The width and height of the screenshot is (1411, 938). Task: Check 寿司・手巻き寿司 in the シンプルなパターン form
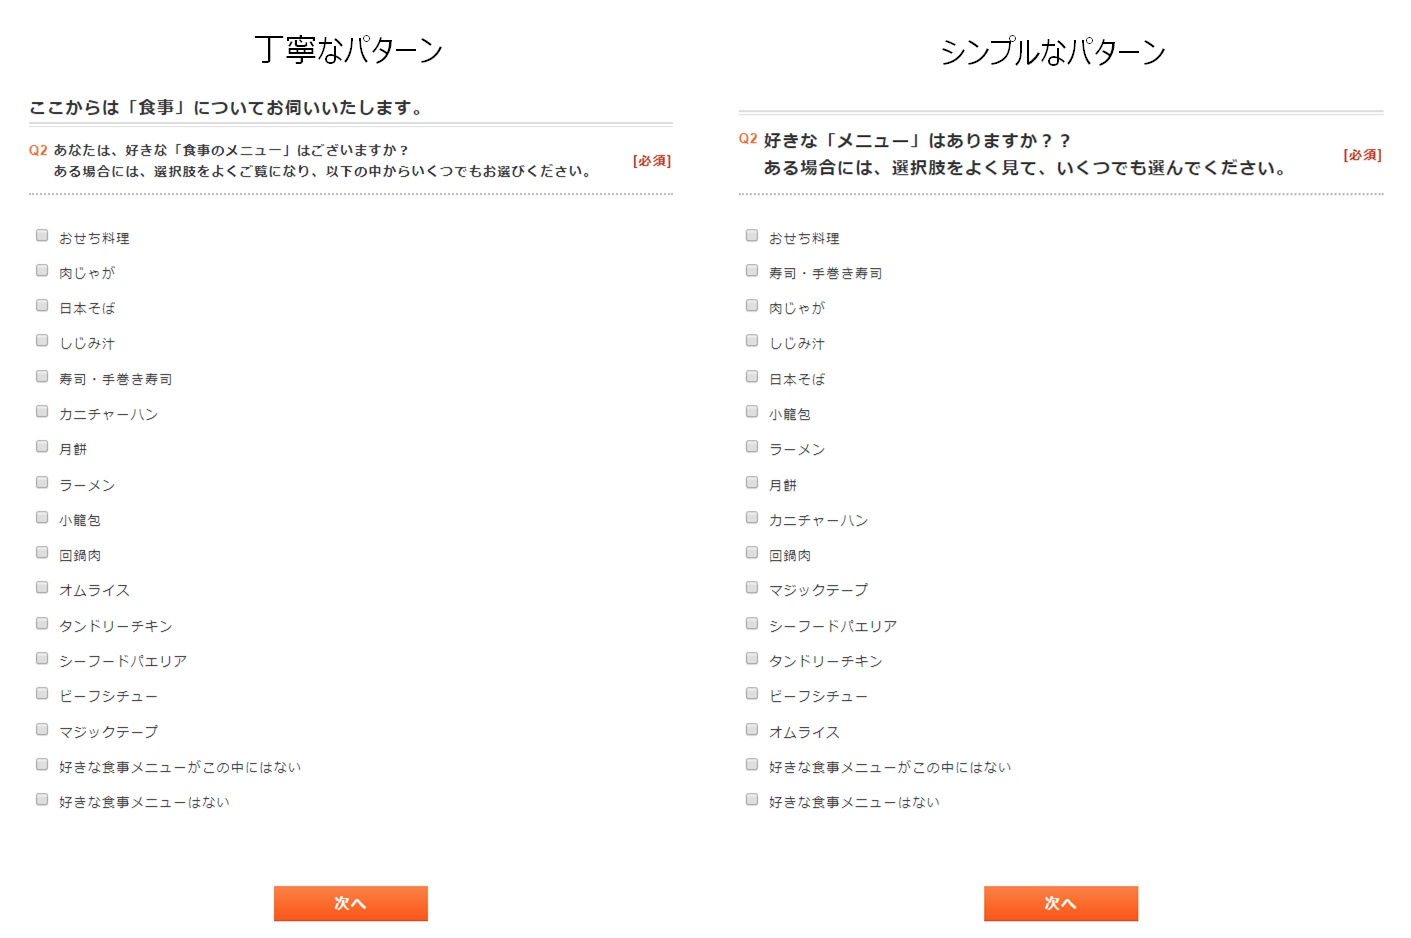click(752, 271)
